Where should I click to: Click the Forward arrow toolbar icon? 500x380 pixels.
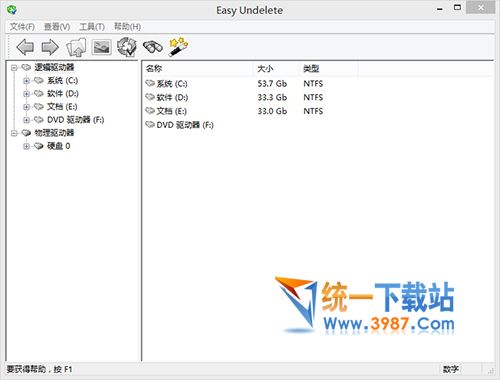coord(50,47)
